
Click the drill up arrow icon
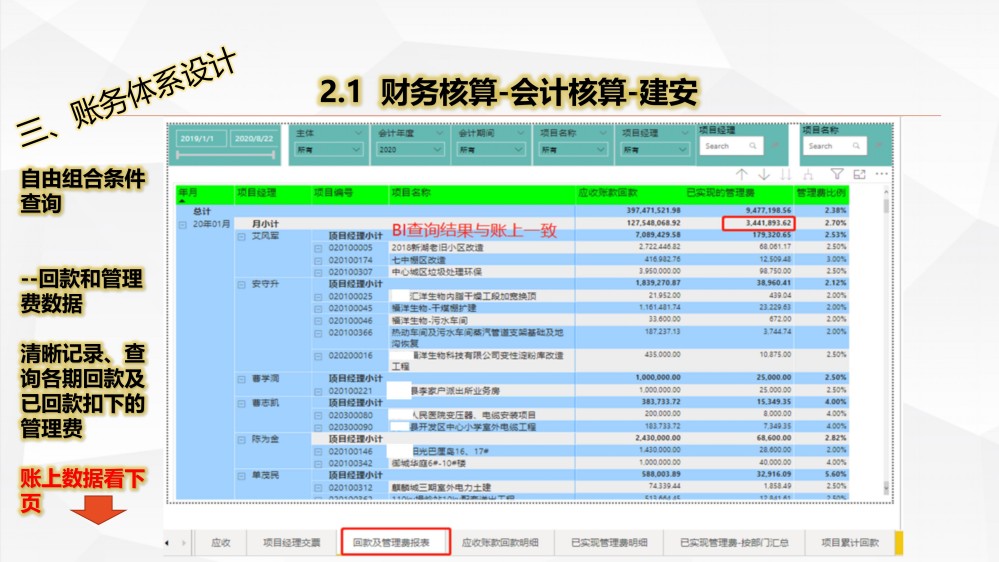(742, 174)
